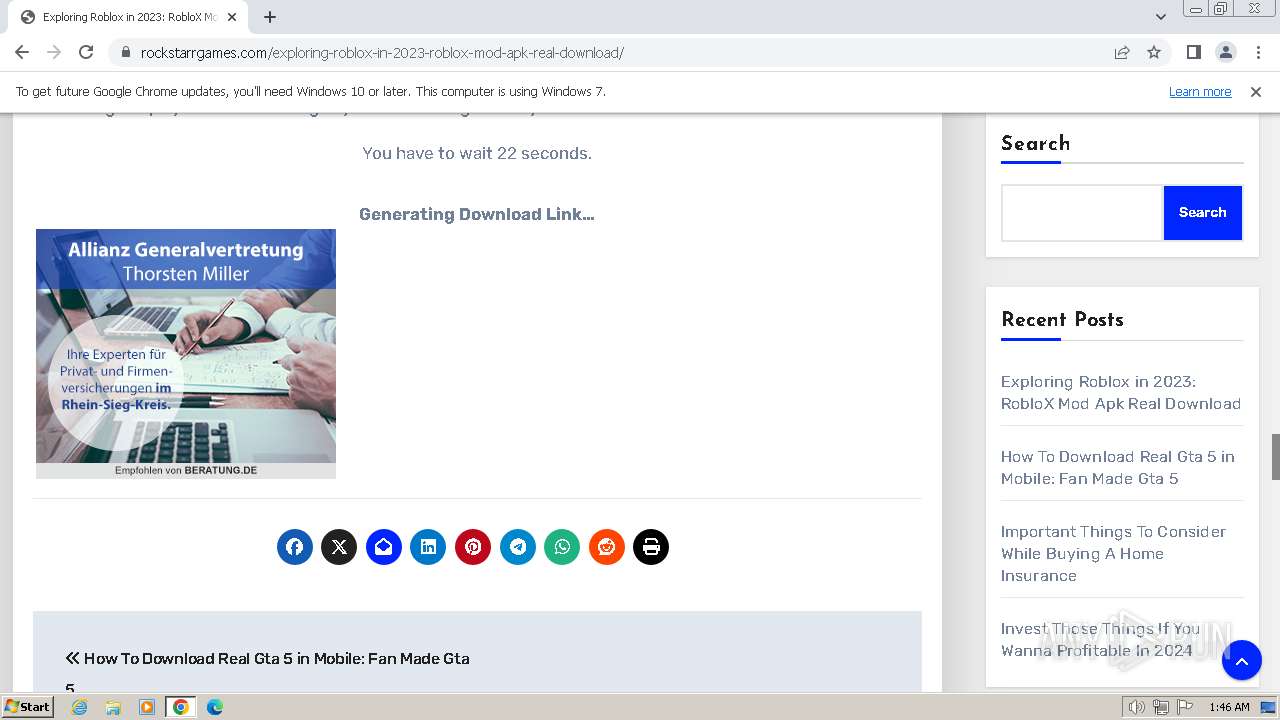Click the 'Generating Download Link...' text
1280x720 pixels.
477,214
